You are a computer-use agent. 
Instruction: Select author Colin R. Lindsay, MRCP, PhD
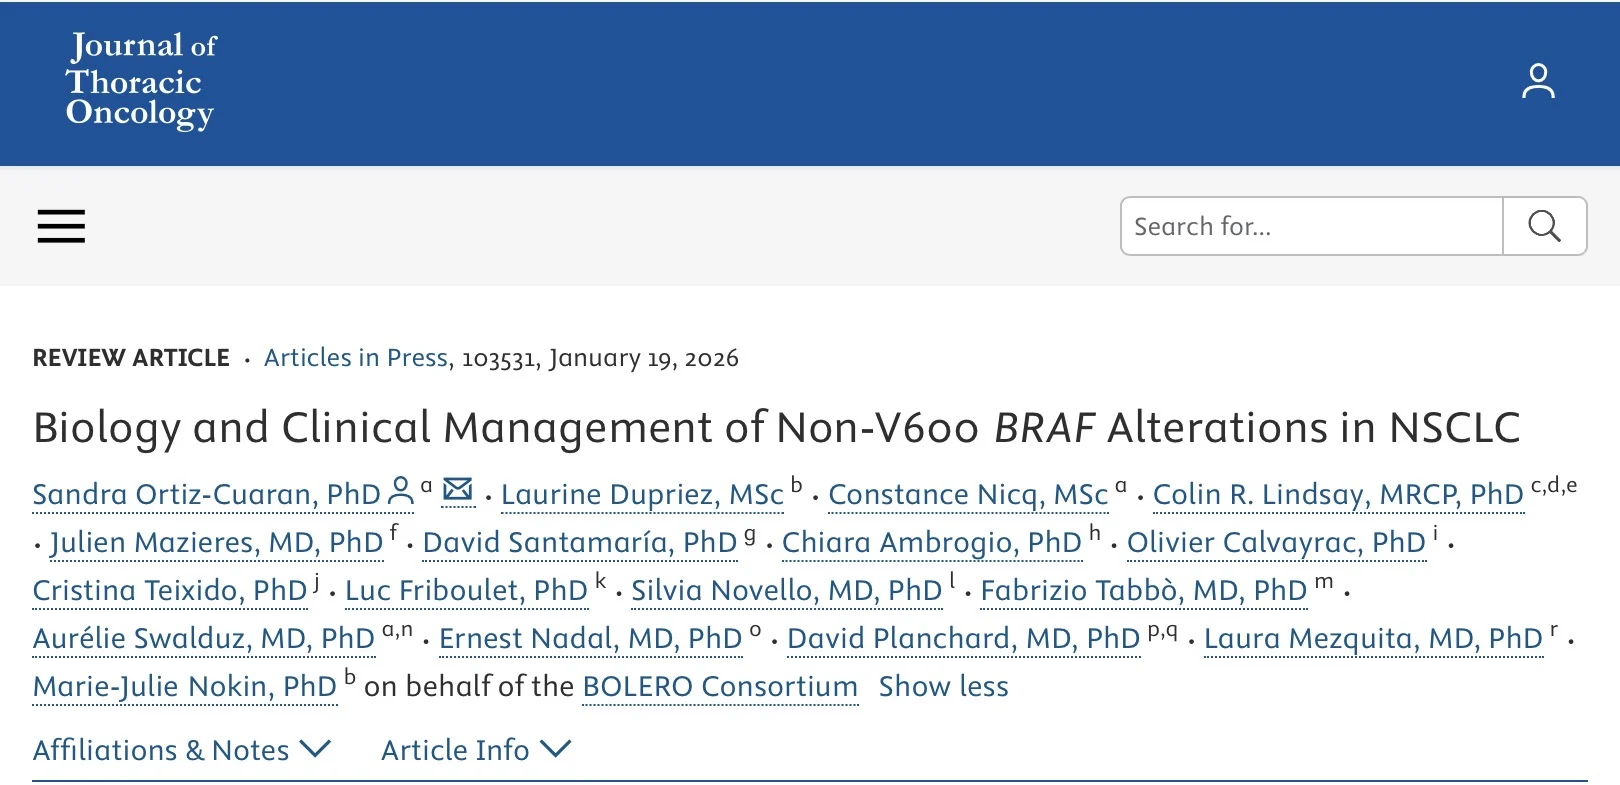[1338, 495]
